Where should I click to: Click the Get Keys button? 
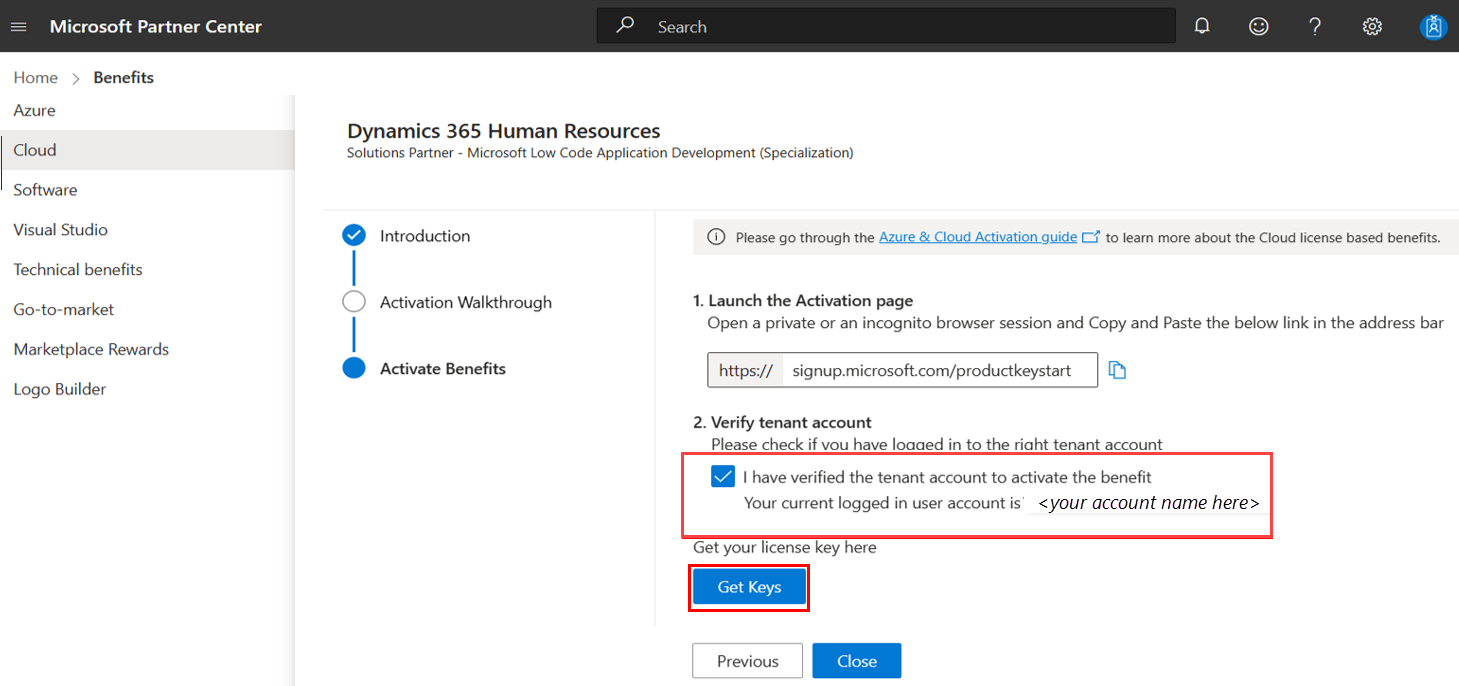[x=749, y=587]
